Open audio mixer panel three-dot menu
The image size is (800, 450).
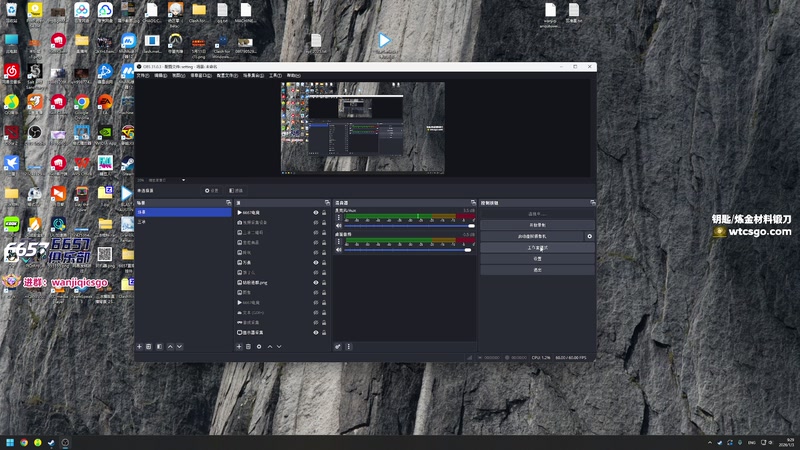(x=347, y=346)
